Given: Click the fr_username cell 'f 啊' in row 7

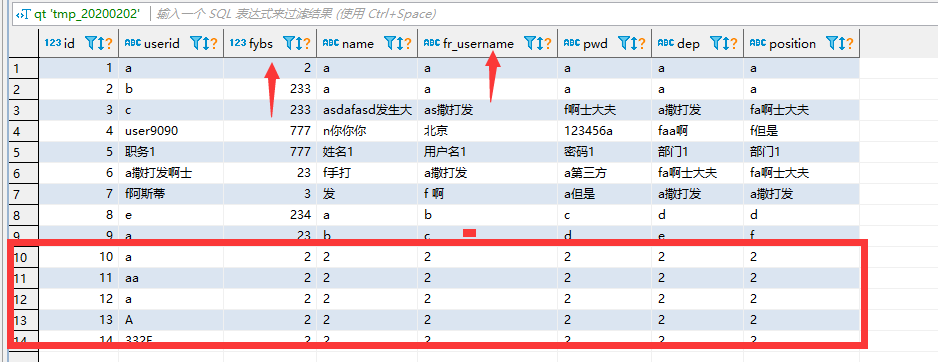Looking at the screenshot, I should (488, 194).
